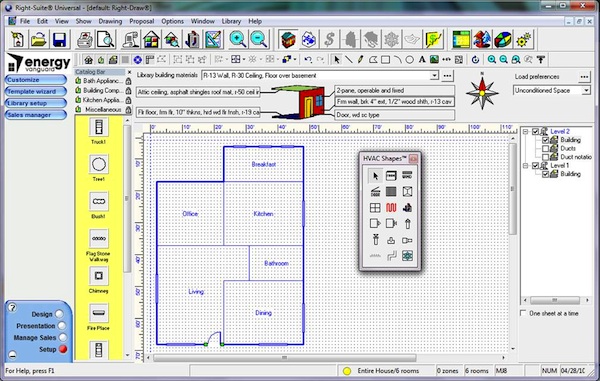
Task: Click the Template wizard button
Action: point(36,91)
